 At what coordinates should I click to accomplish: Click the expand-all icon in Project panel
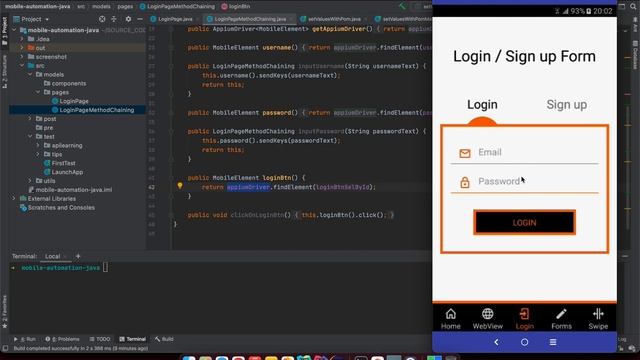point(114,19)
